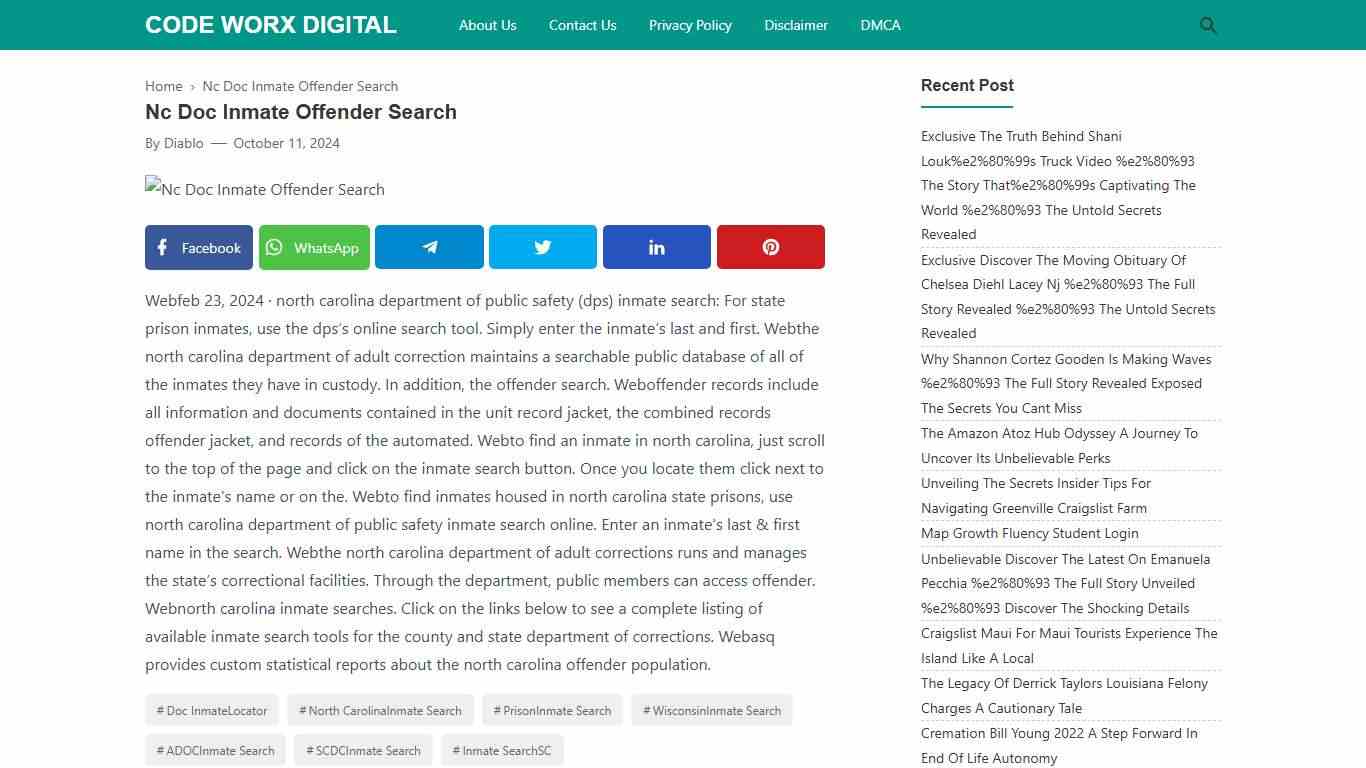Open the Contact Us page
Image resolution: width=1366 pixels, height=768 pixels.
point(582,25)
